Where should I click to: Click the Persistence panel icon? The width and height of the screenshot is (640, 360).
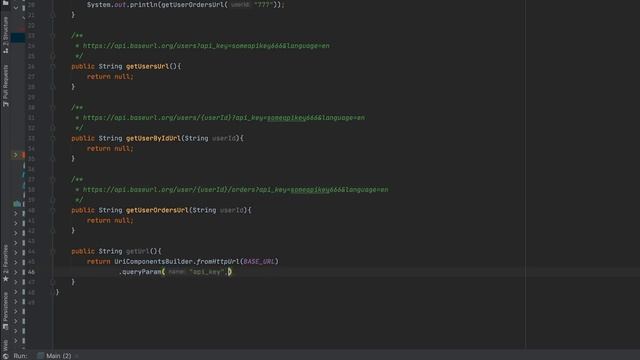click(x=6, y=327)
